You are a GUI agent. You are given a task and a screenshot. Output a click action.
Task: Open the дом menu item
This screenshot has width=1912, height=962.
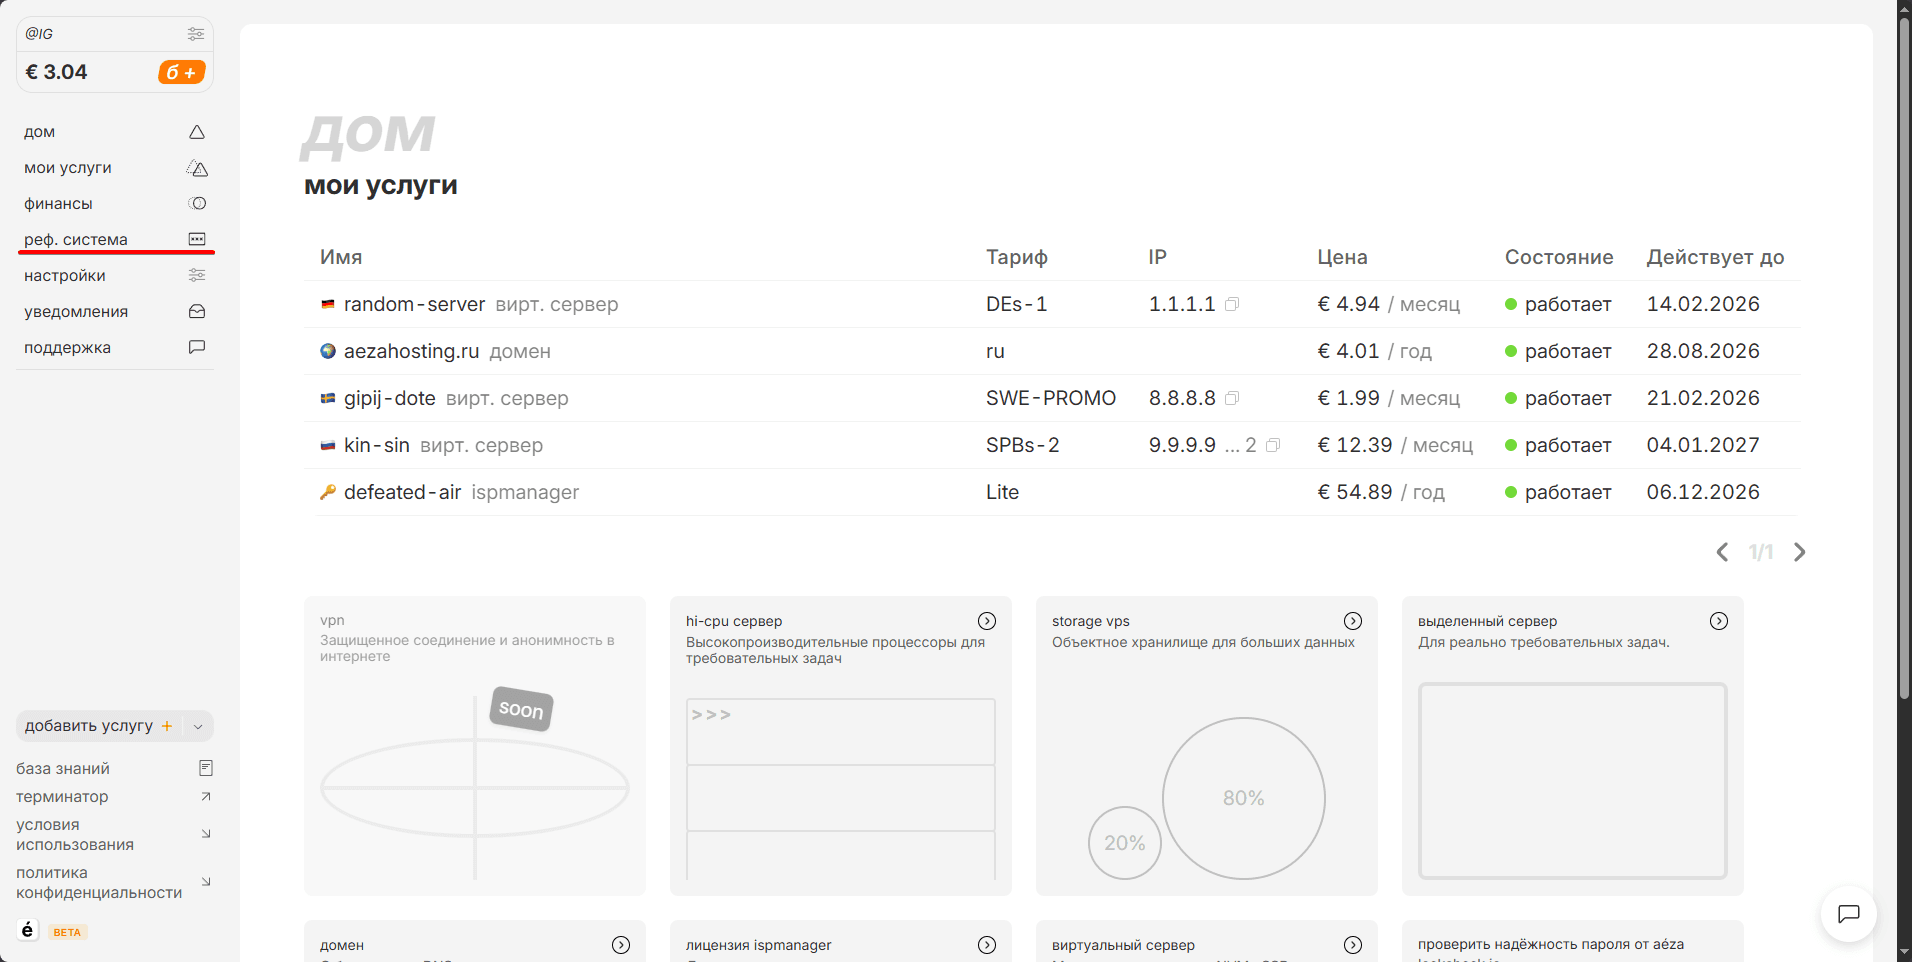click(x=40, y=132)
